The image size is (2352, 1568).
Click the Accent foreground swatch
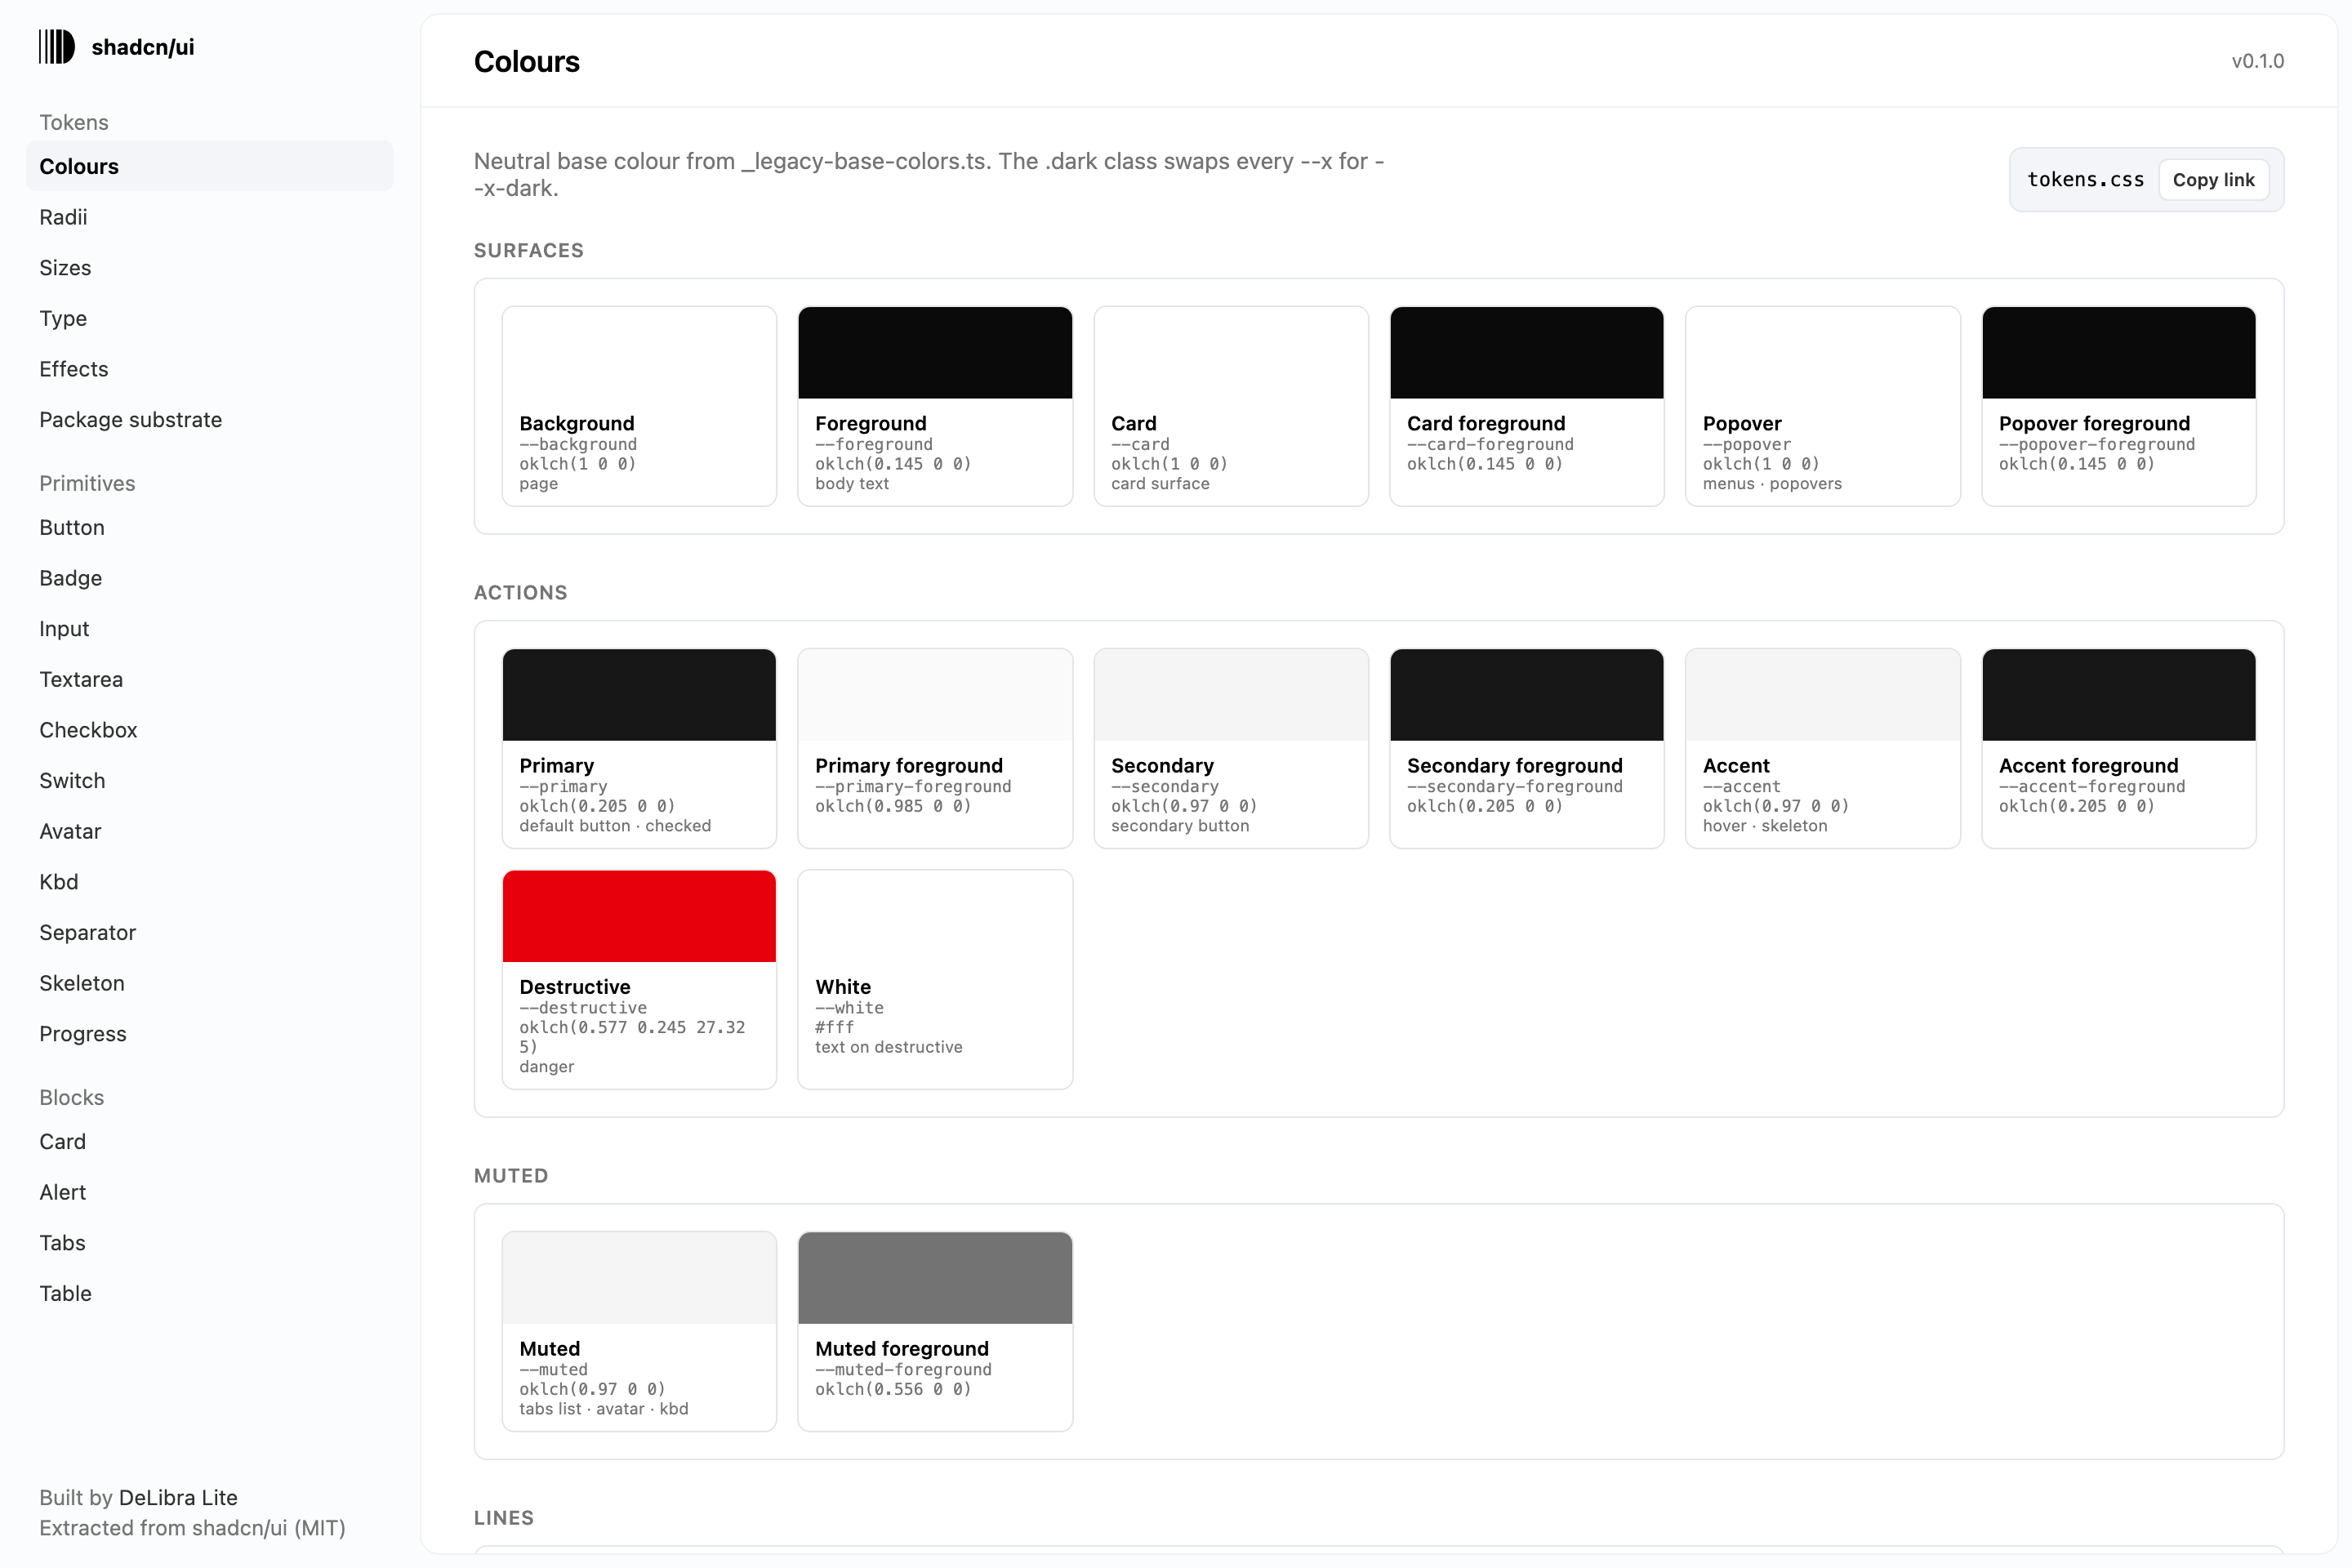(x=2119, y=695)
